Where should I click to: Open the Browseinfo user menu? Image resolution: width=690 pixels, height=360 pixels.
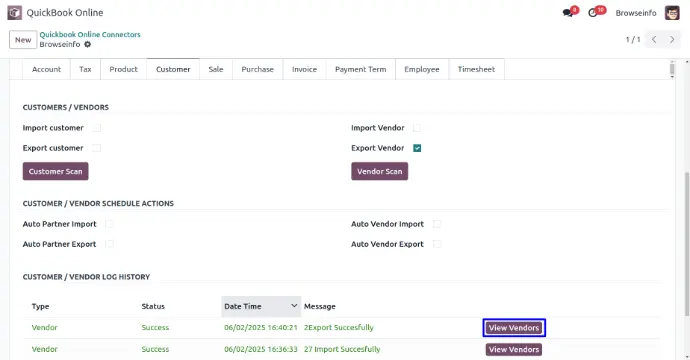[635, 13]
